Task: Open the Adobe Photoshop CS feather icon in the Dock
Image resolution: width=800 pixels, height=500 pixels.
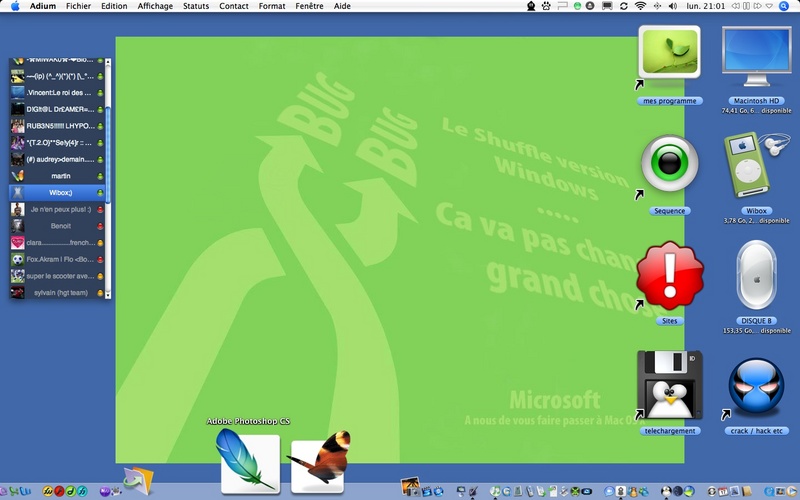Action: [x=249, y=462]
